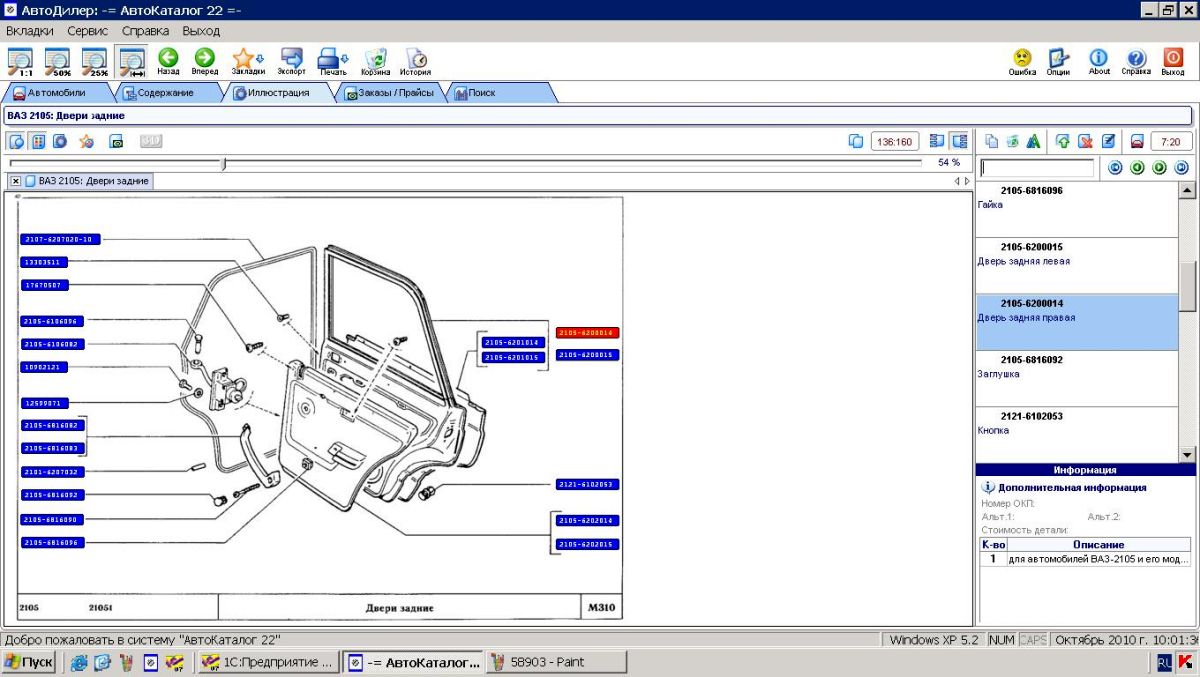The image size is (1200, 677).
Task: Open the История history icon
Action: tap(416, 61)
